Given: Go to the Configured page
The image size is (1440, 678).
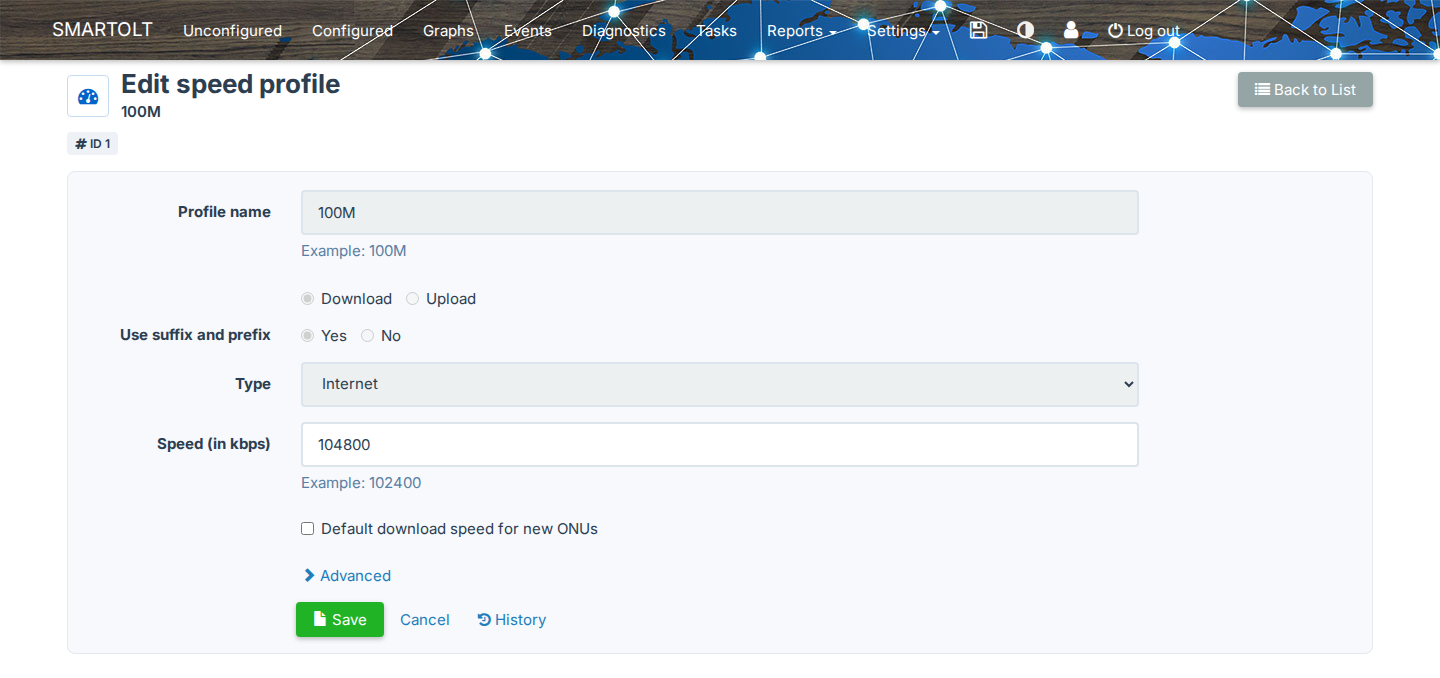Looking at the screenshot, I should pos(352,31).
